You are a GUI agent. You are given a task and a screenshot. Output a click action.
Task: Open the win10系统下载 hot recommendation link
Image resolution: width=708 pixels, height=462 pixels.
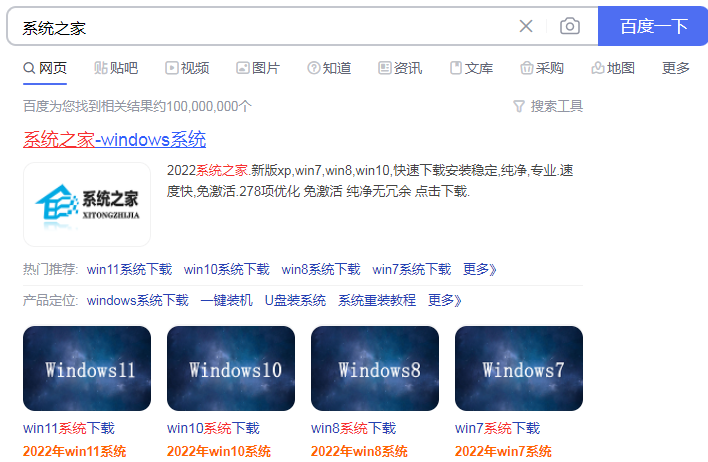coord(226,270)
